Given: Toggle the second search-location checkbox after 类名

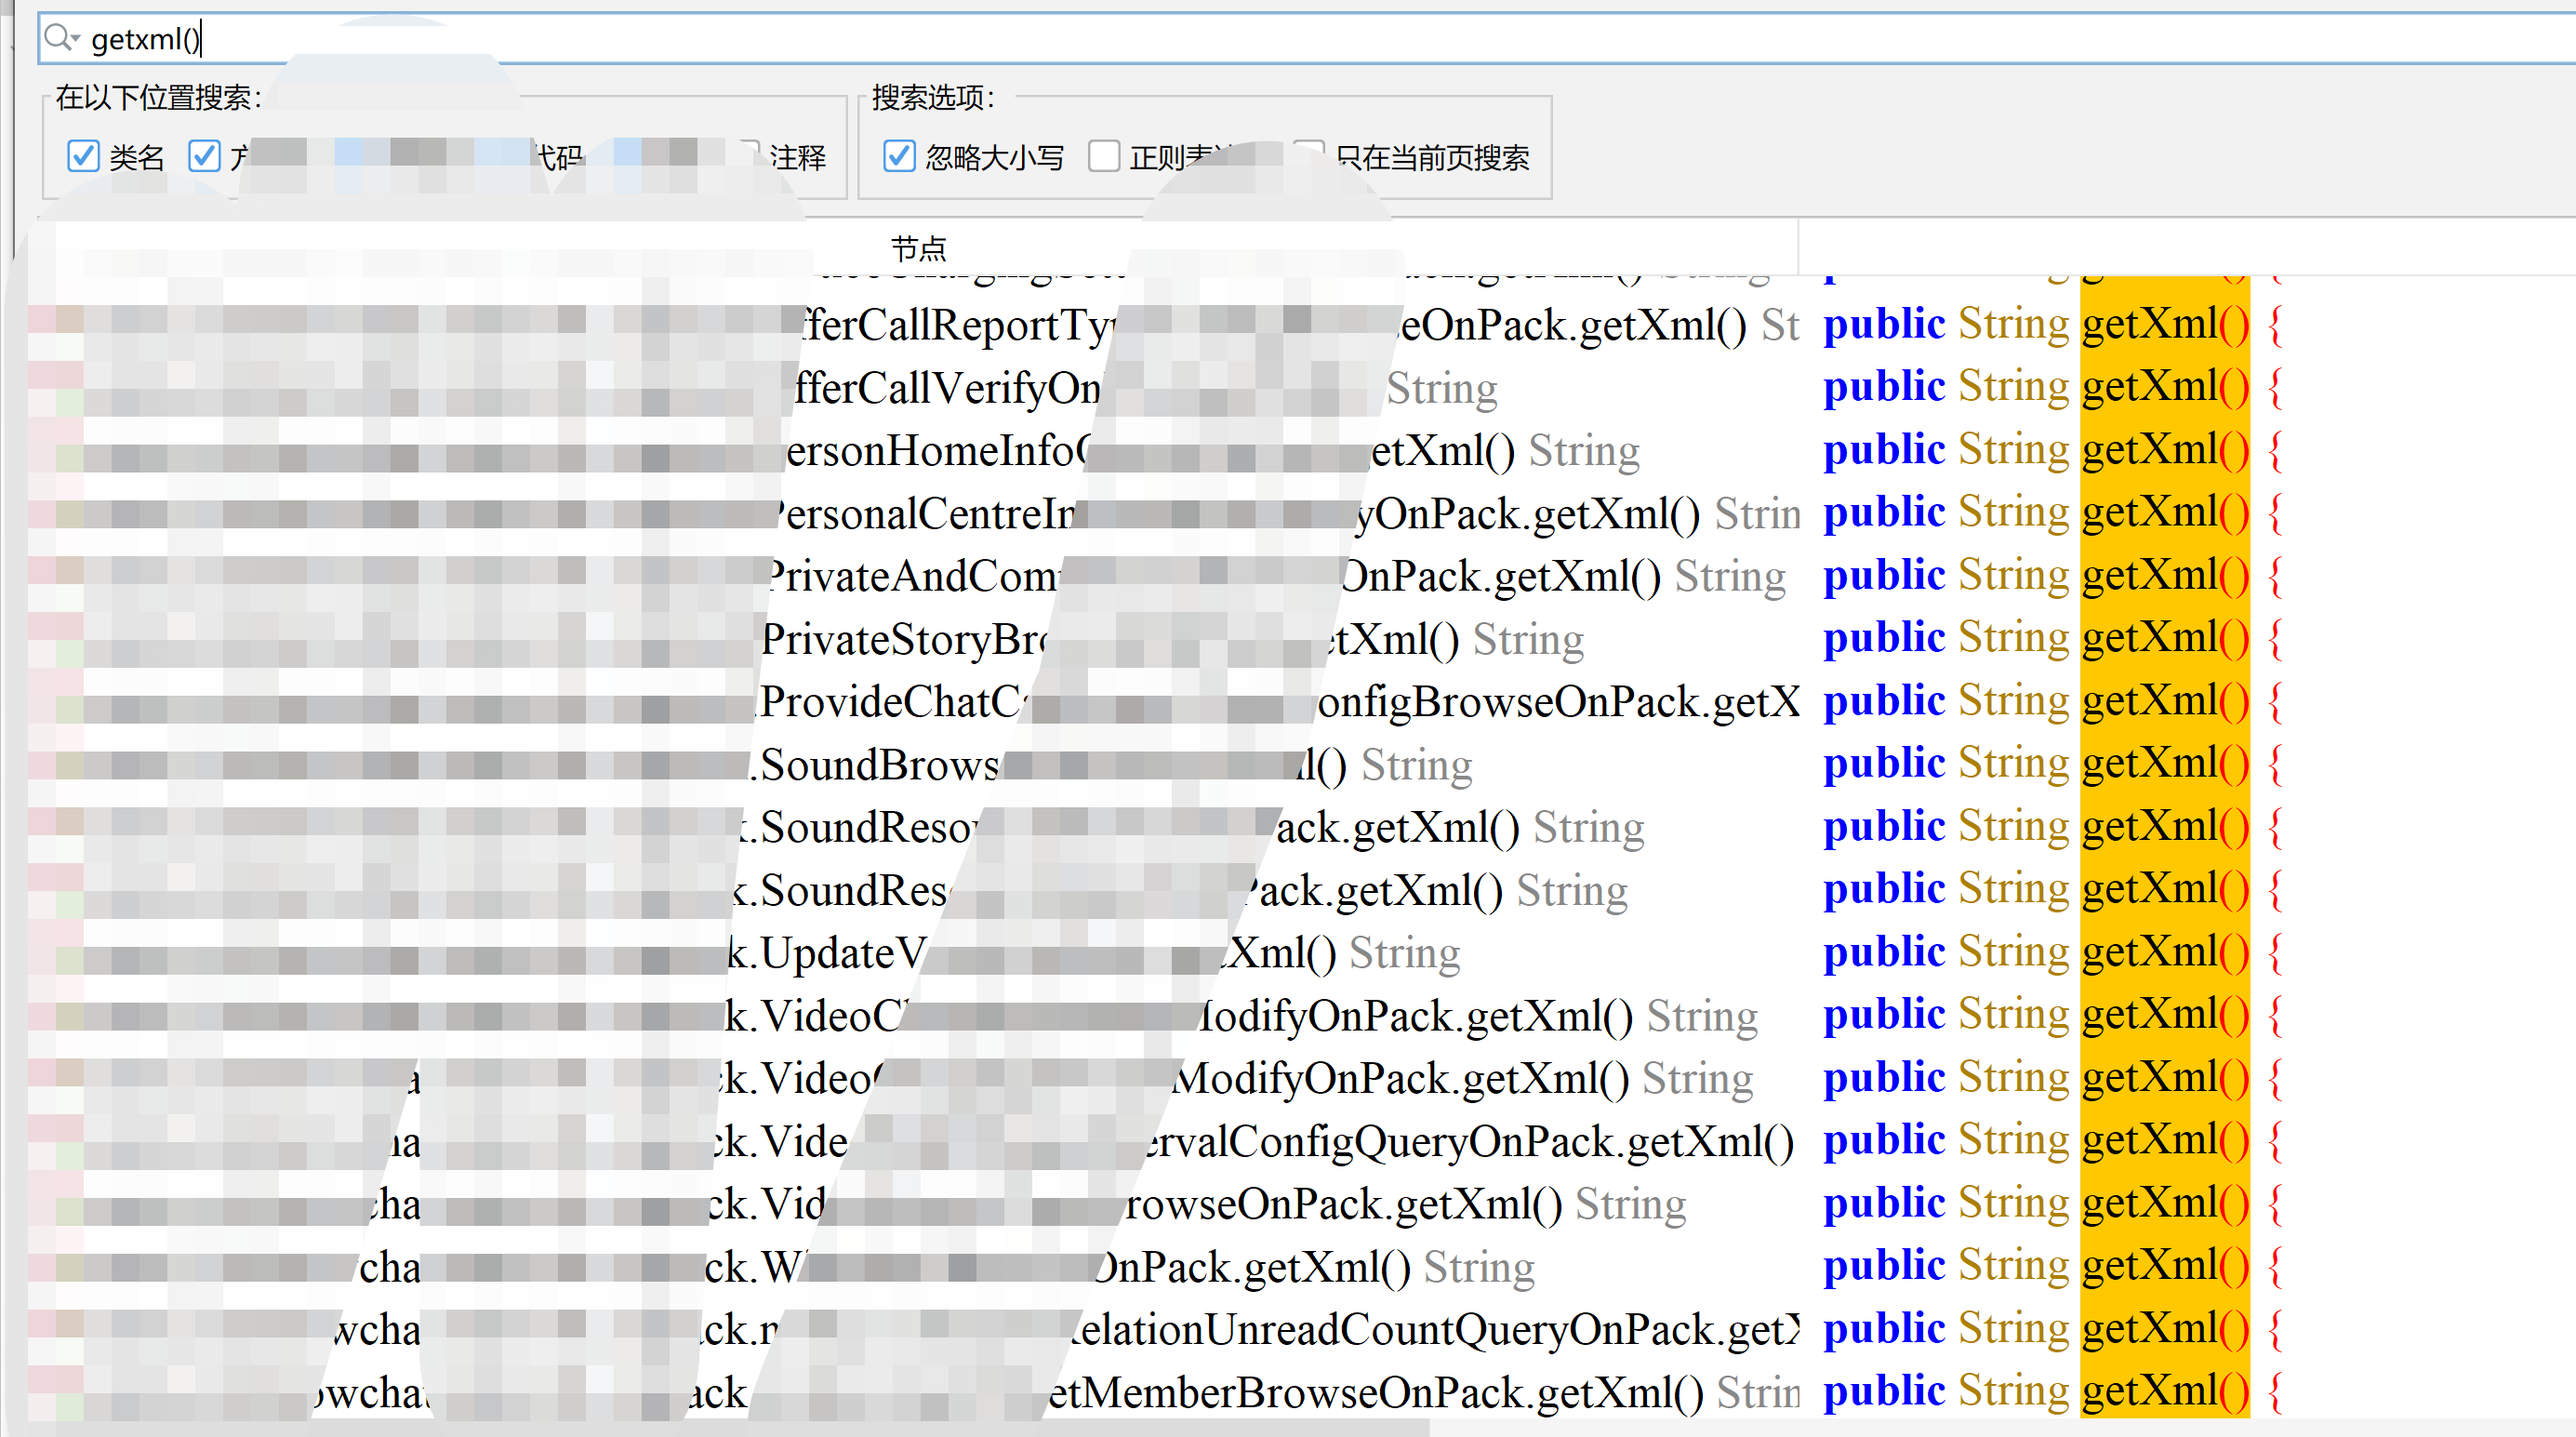Looking at the screenshot, I should pos(204,156).
